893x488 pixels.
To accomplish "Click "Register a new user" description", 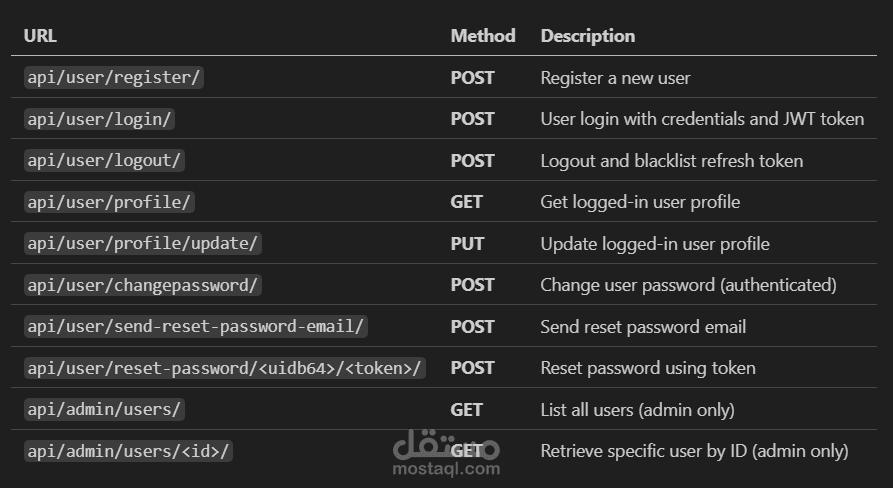I will point(615,78).
